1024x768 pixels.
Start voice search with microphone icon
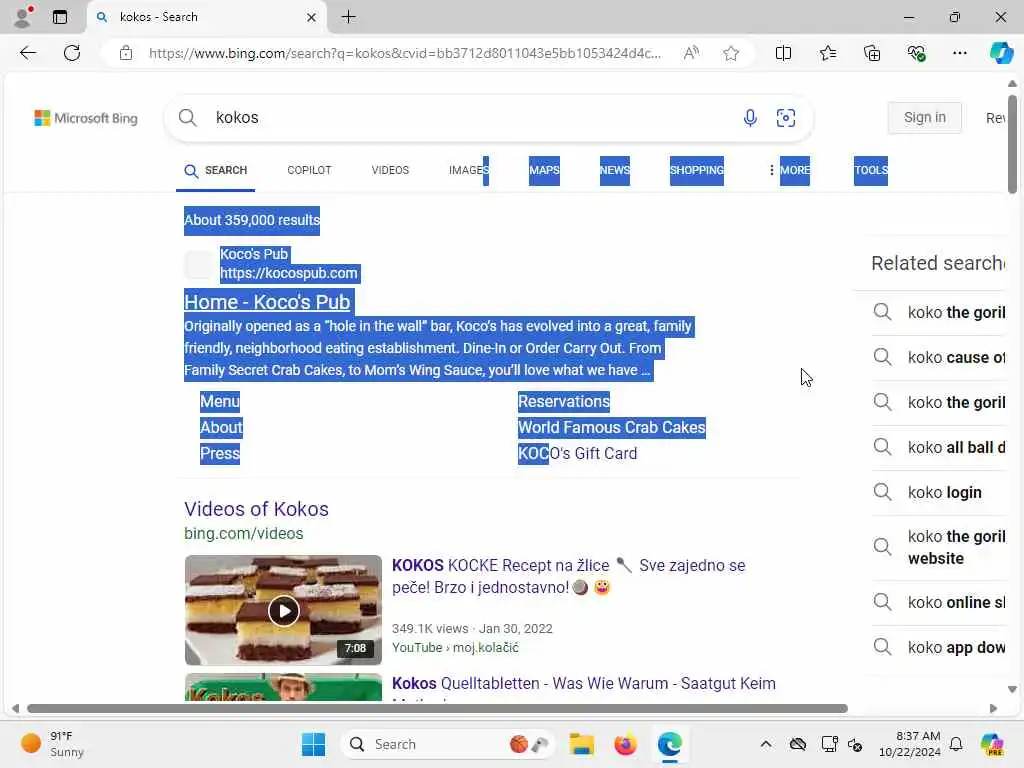coord(750,118)
